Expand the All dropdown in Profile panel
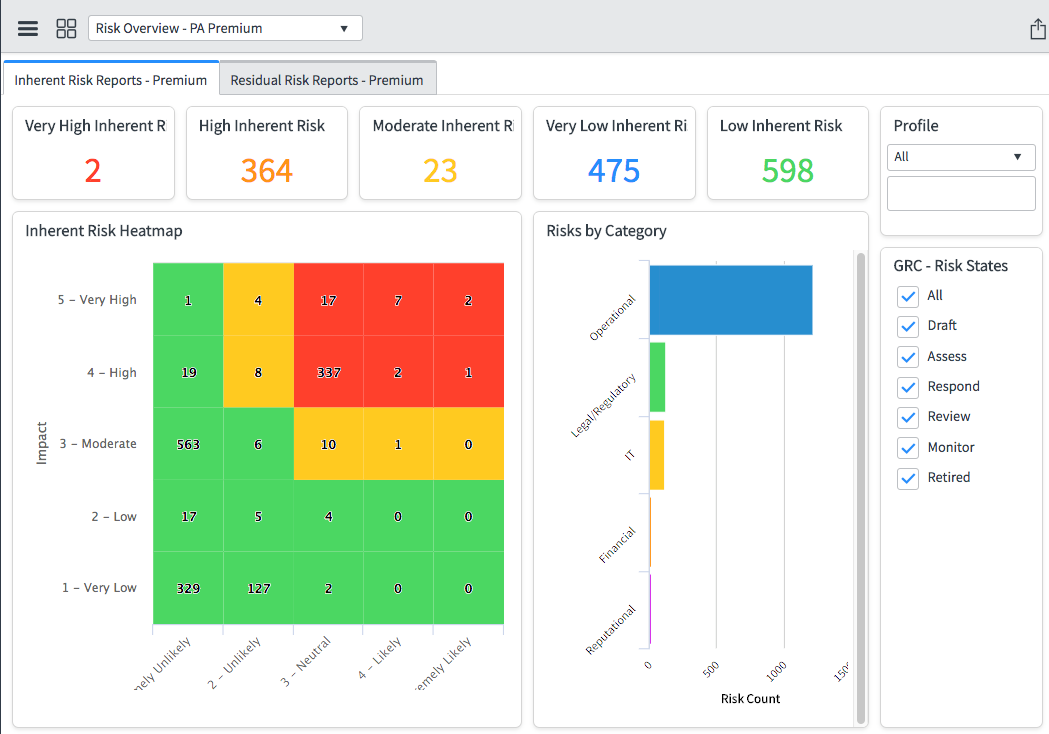Image resolution: width=1049 pixels, height=734 pixels. point(960,157)
